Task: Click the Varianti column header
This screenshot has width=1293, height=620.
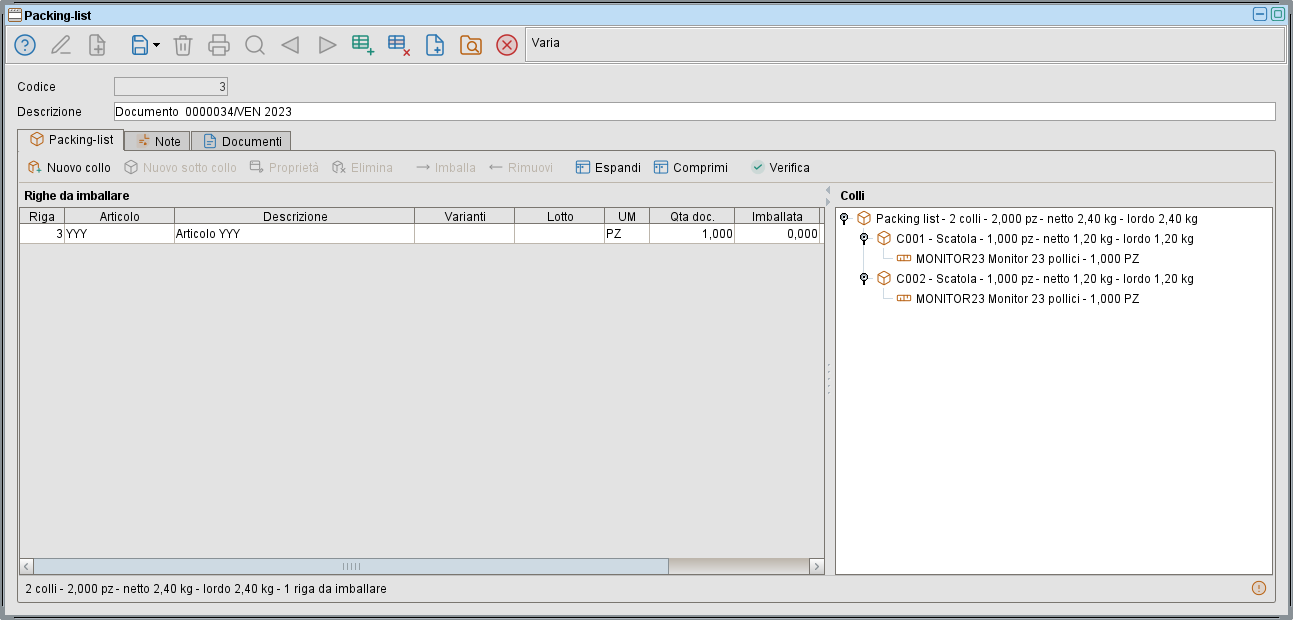Action: point(465,216)
